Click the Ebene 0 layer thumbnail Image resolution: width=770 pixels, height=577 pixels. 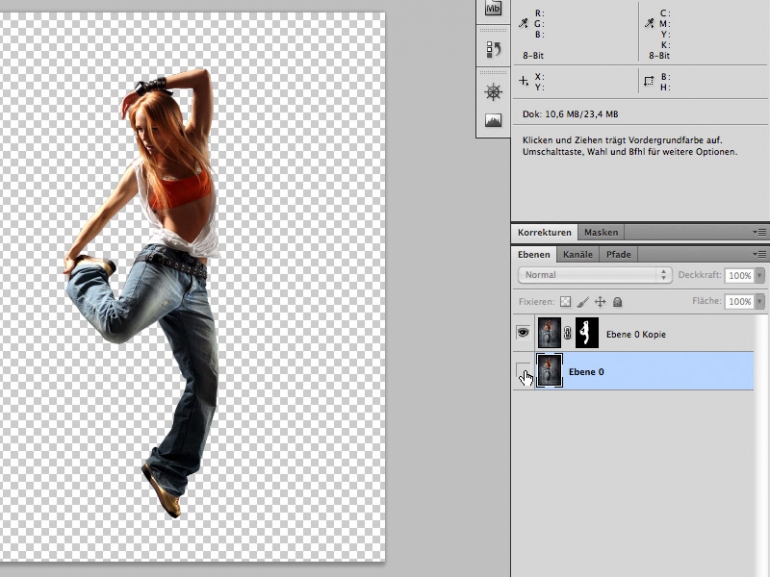click(x=549, y=371)
